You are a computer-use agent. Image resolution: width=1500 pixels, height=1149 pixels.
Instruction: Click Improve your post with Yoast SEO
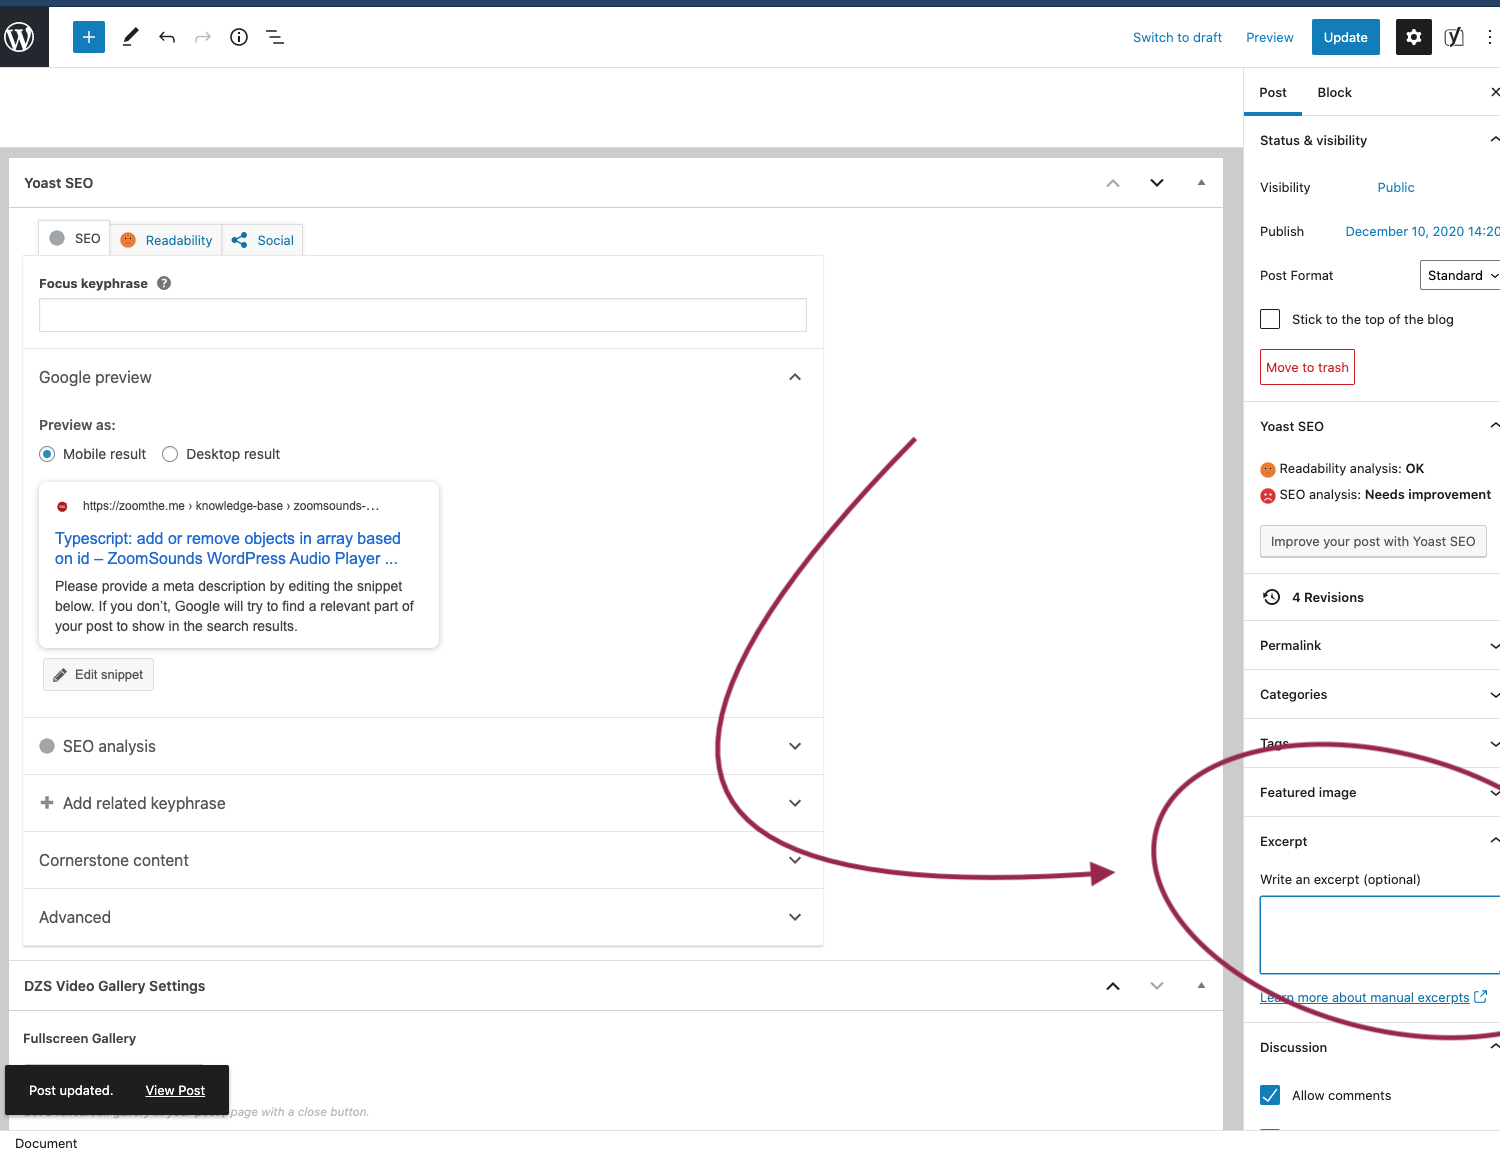pos(1373,541)
